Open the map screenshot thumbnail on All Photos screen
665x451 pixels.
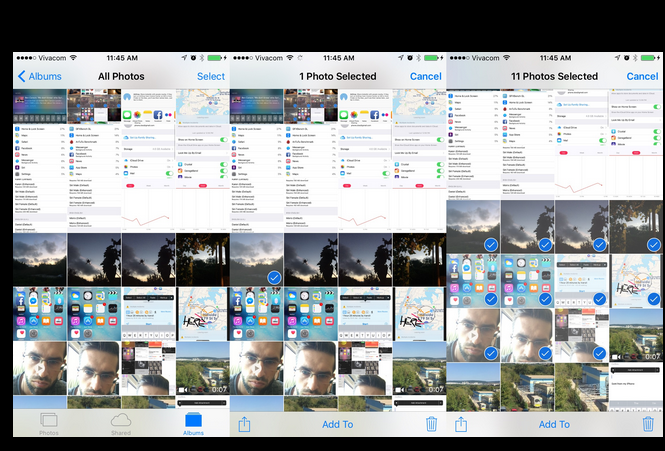pyautogui.click(x=203, y=314)
